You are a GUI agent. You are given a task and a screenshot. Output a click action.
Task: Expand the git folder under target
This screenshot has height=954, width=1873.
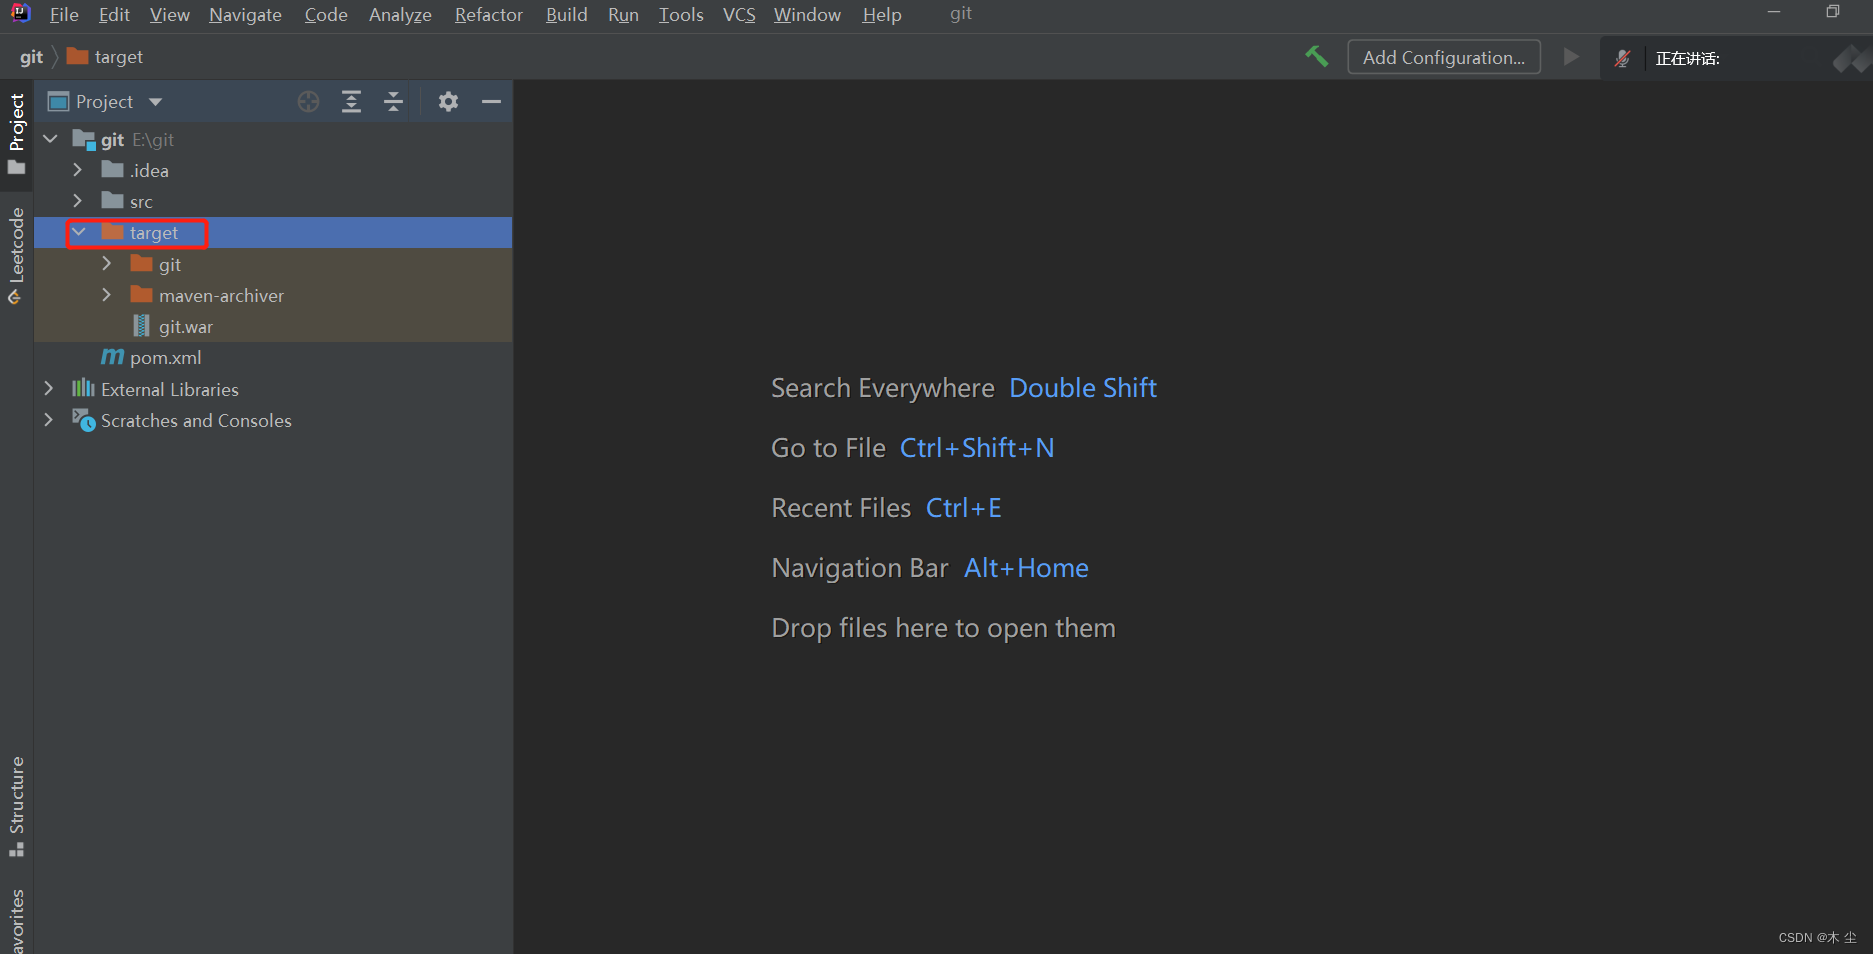click(107, 263)
